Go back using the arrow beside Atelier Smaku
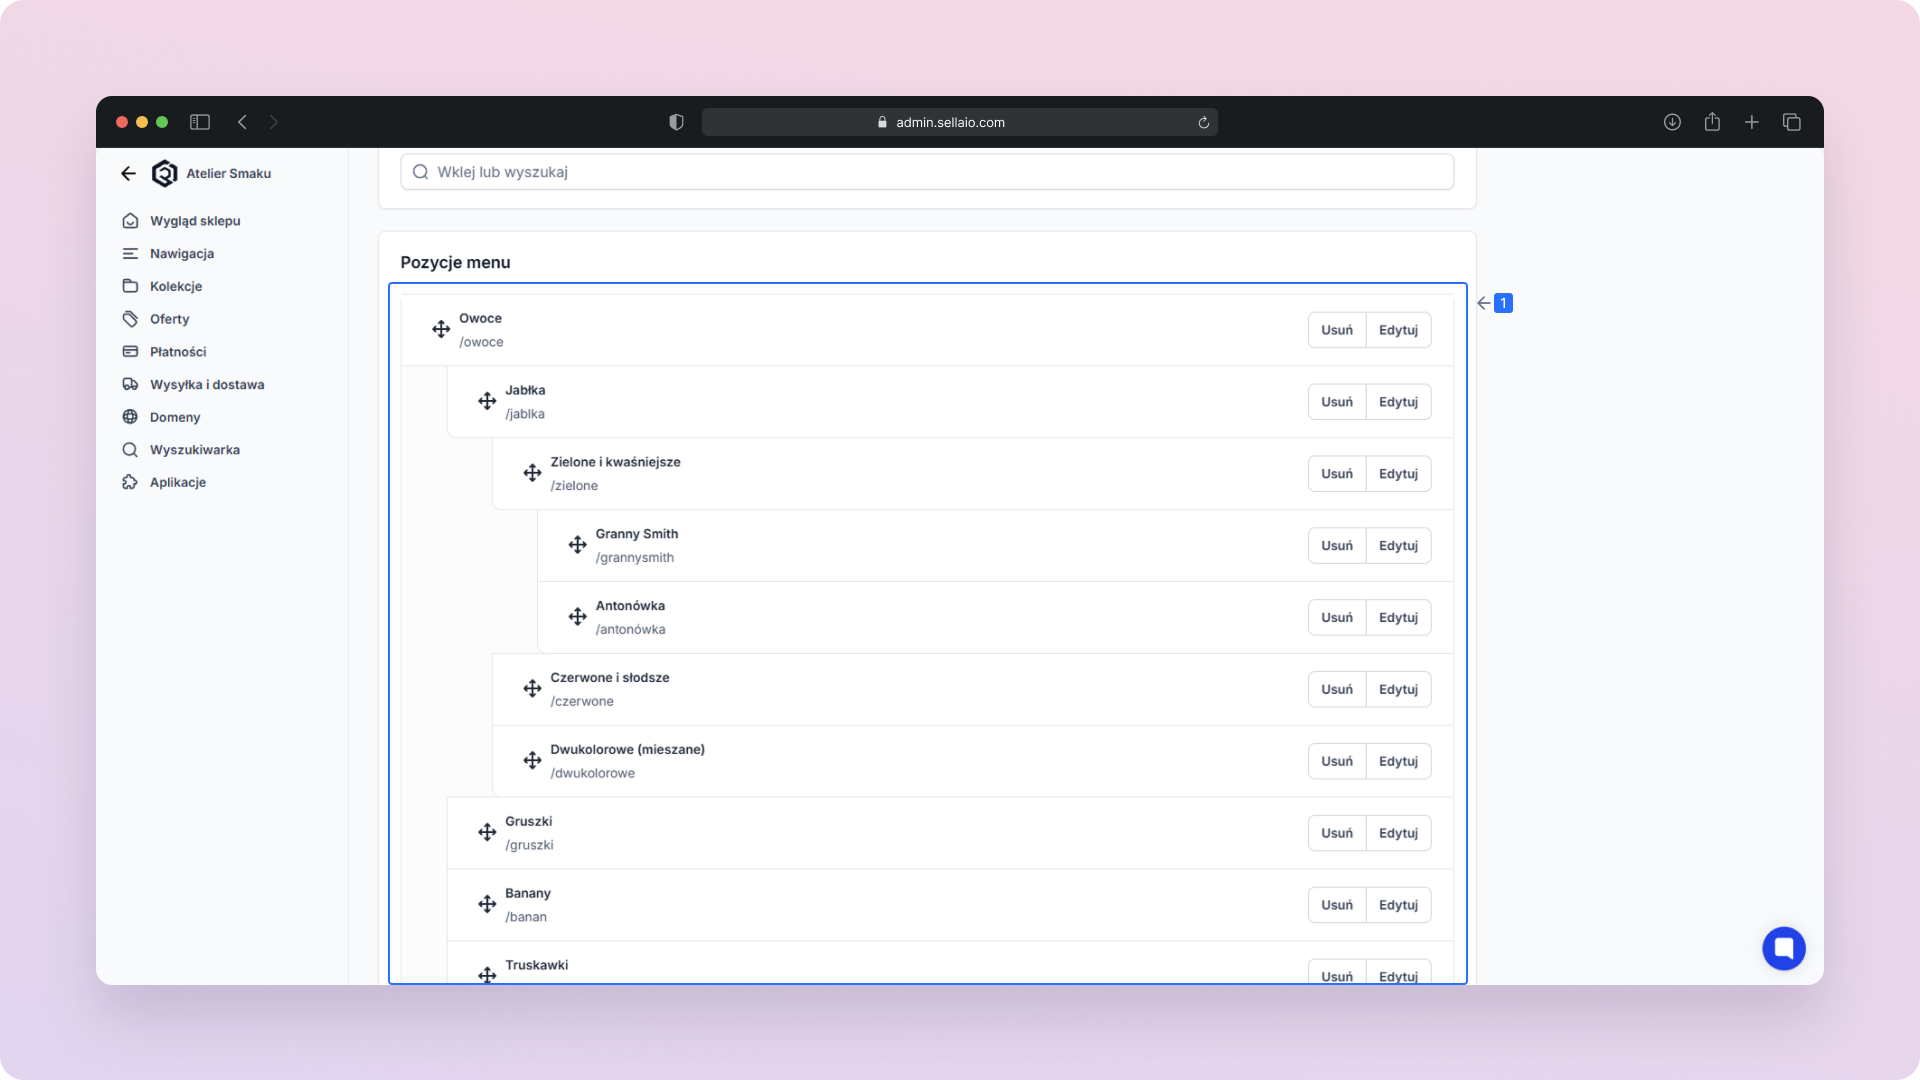 tap(128, 173)
